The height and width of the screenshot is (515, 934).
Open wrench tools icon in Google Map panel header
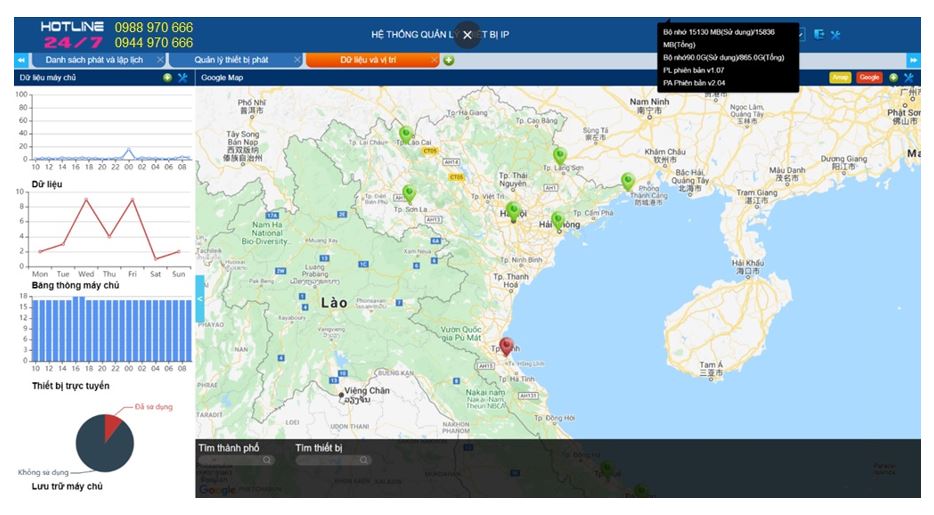click(909, 77)
